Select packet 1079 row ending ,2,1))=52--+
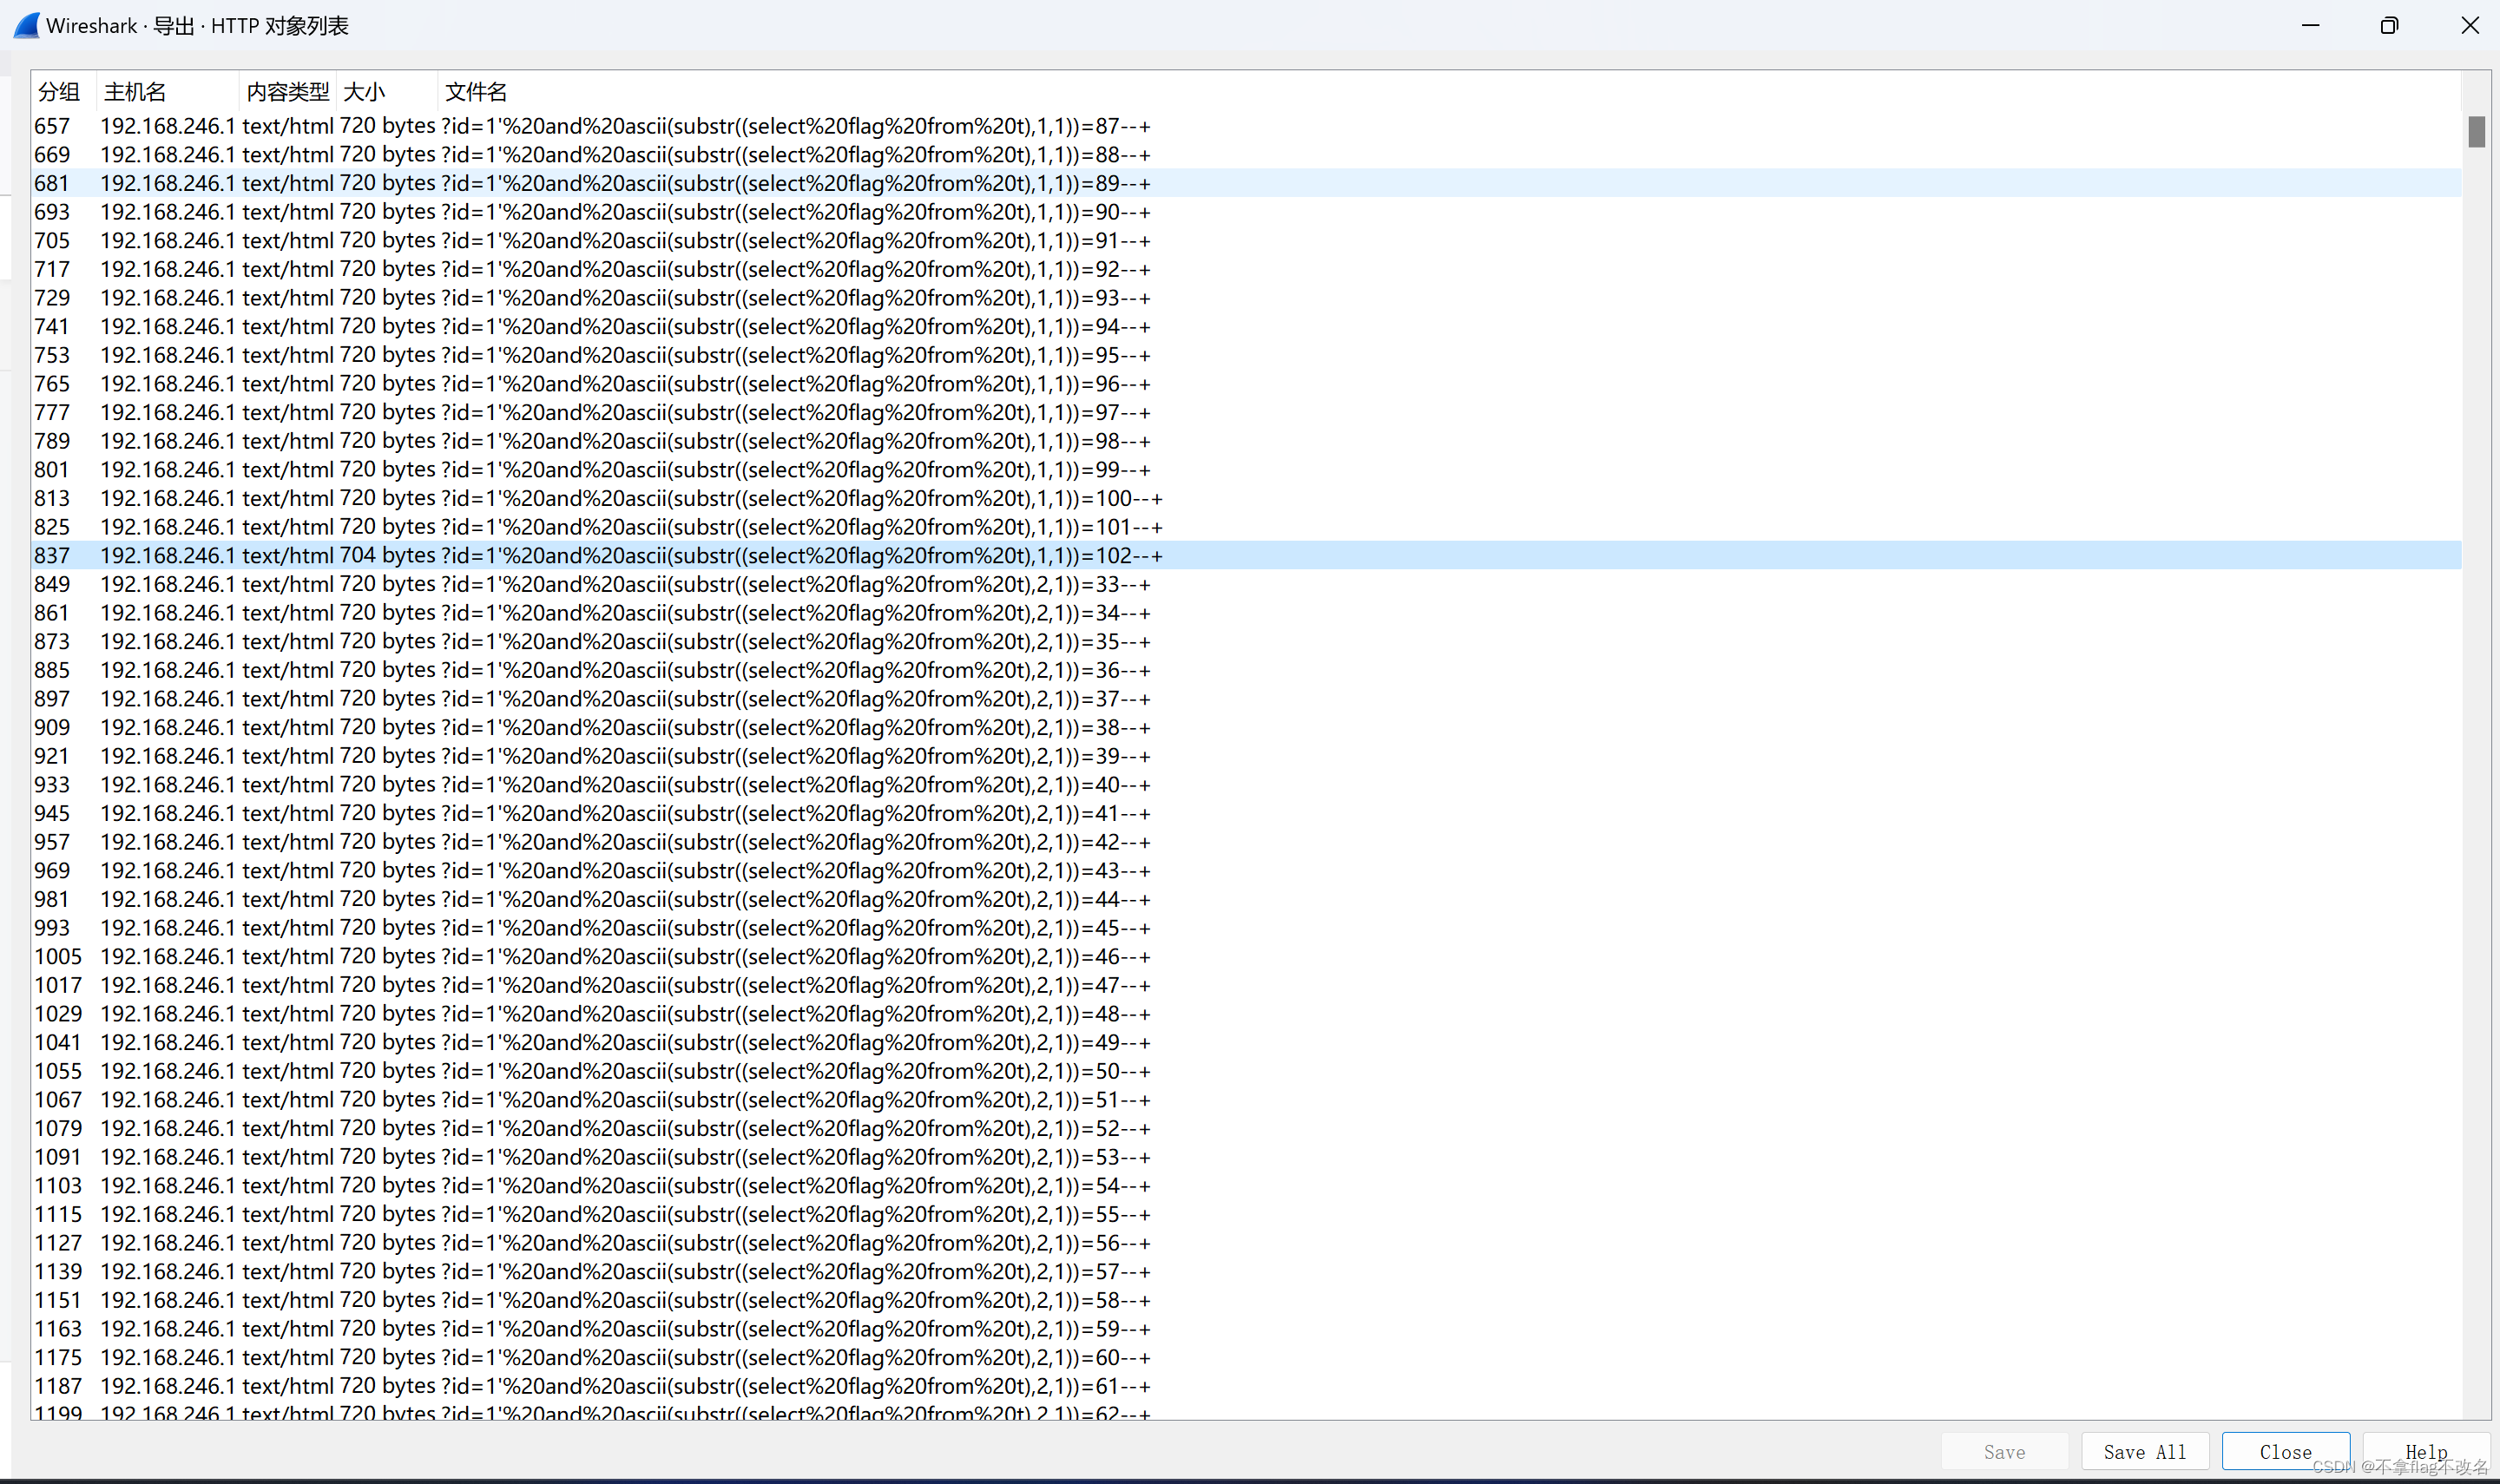 click(1246, 1128)
